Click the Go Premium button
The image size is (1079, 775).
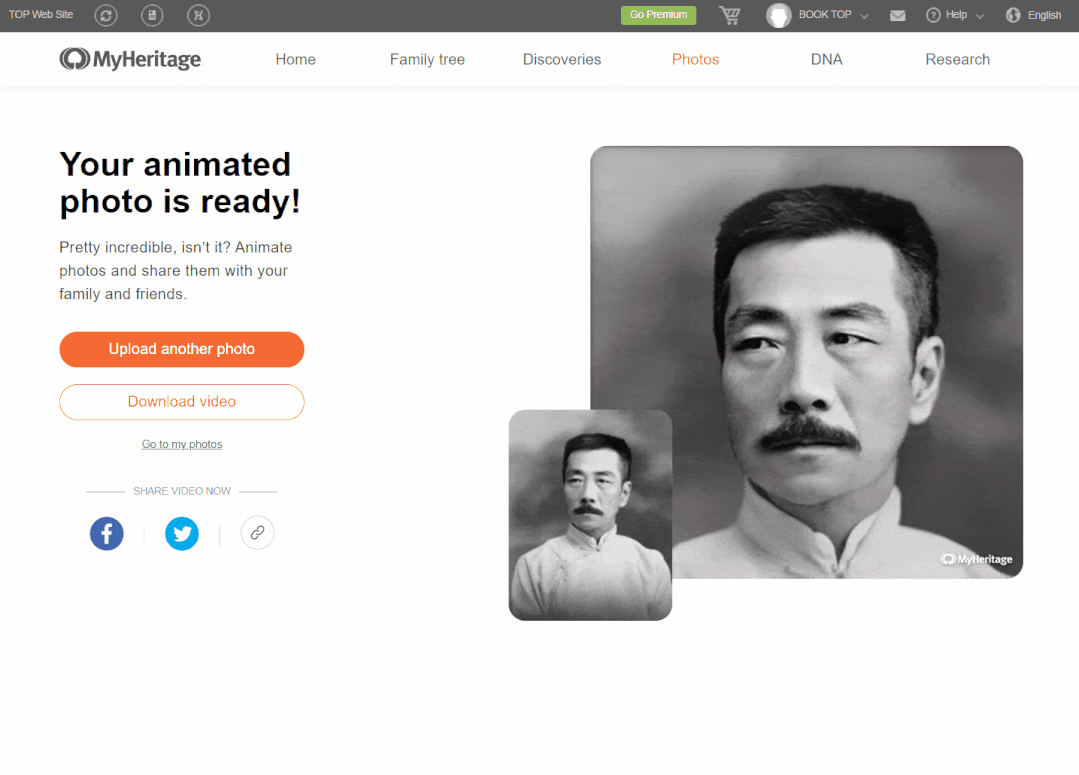(659, 15)
